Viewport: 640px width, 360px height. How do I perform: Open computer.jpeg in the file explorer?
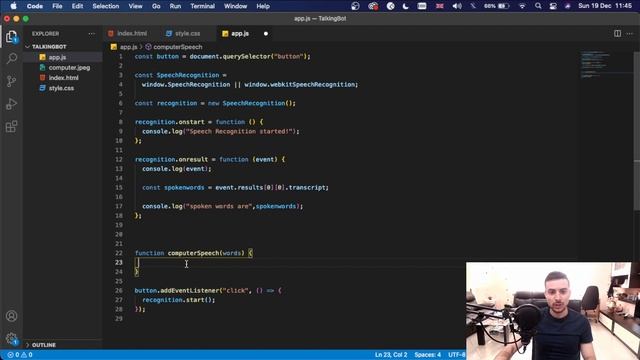point(69,67)
